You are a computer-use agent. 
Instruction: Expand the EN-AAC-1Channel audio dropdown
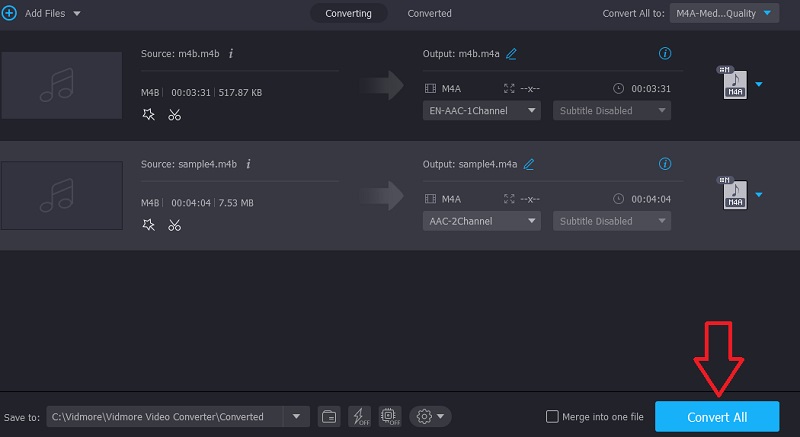coord(484,111)
